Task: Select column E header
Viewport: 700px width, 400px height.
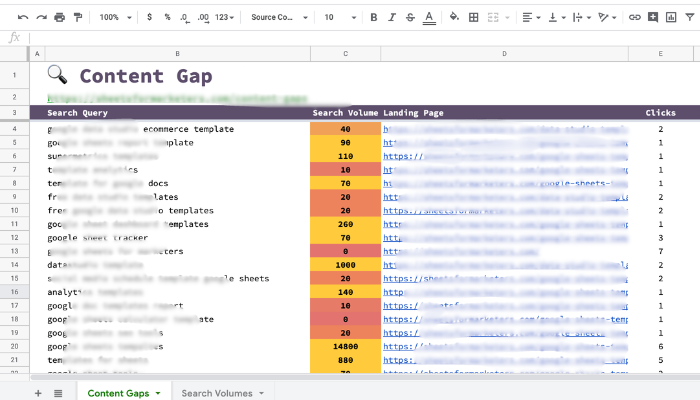Action: (661, 54)
